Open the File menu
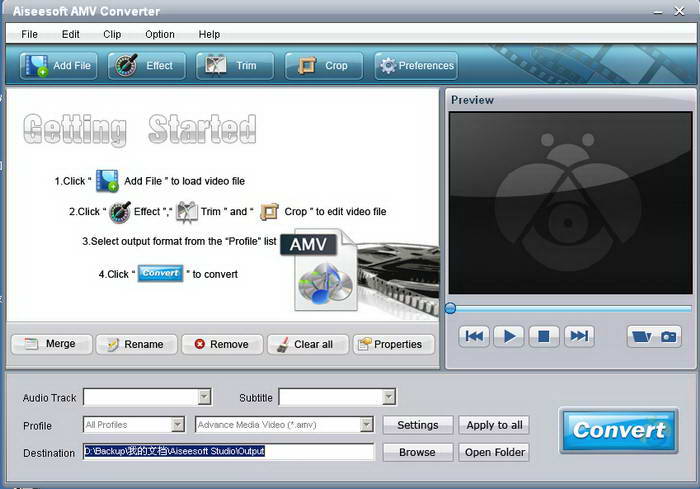 [x=29, y=34]
